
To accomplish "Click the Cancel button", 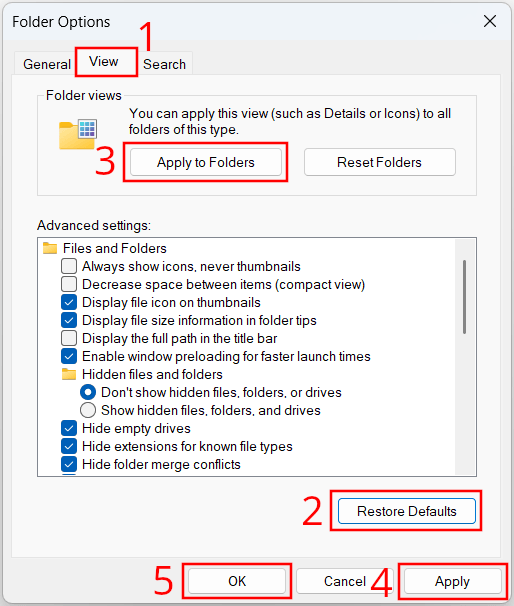I will pyautogui.click(x=345, y=581).
